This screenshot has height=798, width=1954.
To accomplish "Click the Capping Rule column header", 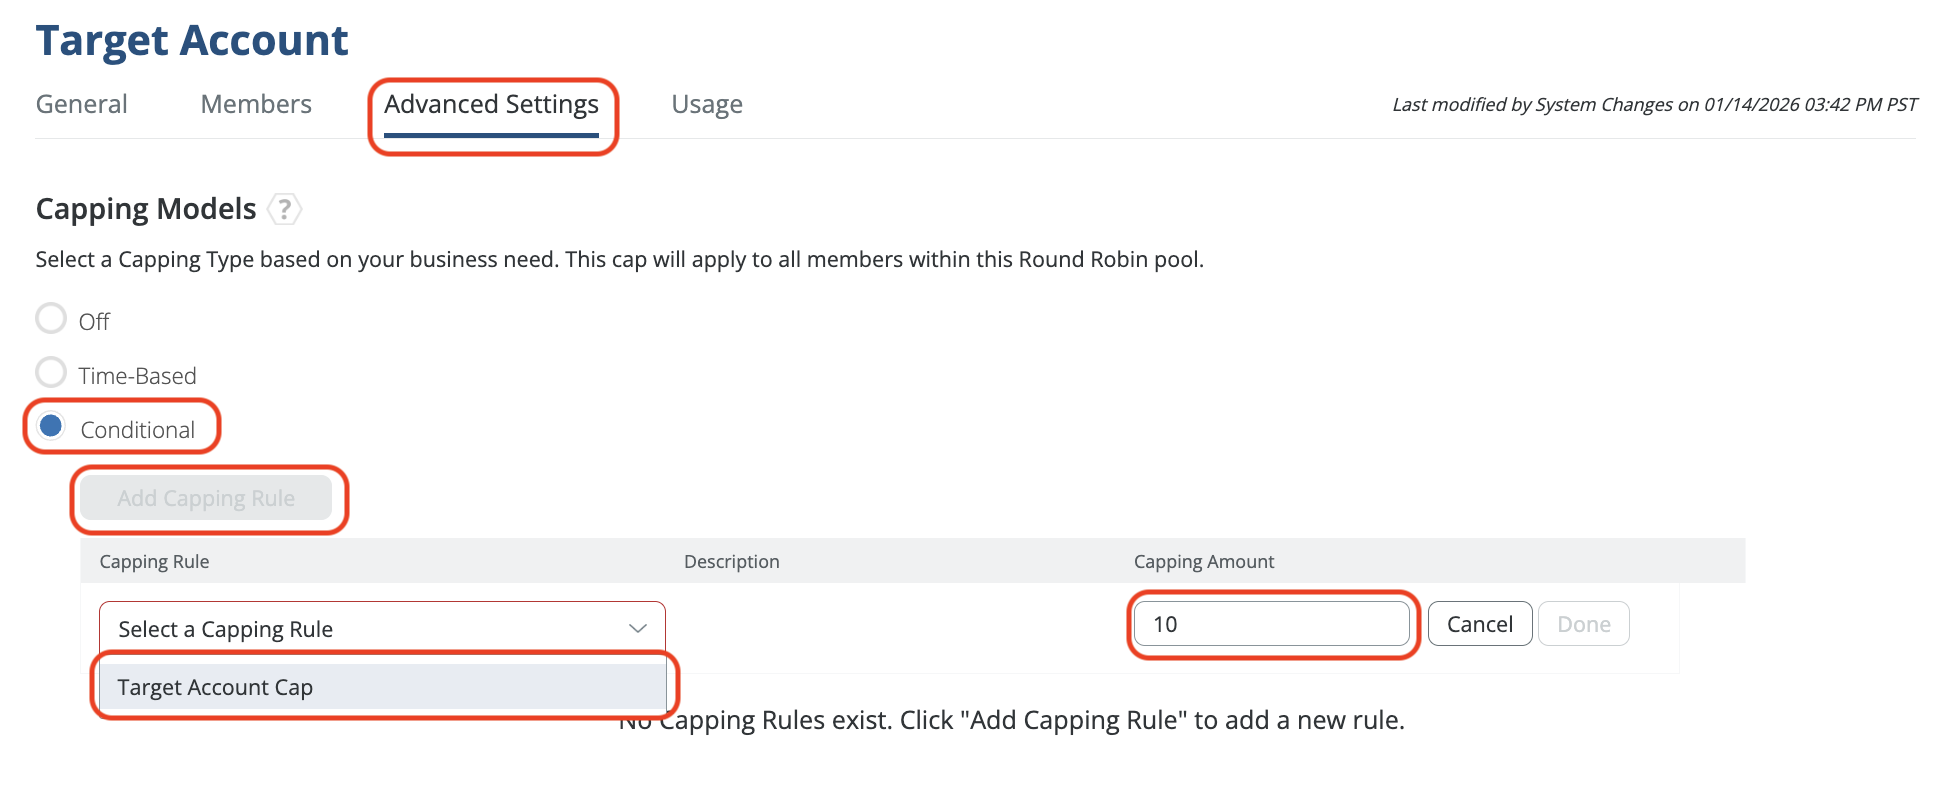I will pos(155,561).
